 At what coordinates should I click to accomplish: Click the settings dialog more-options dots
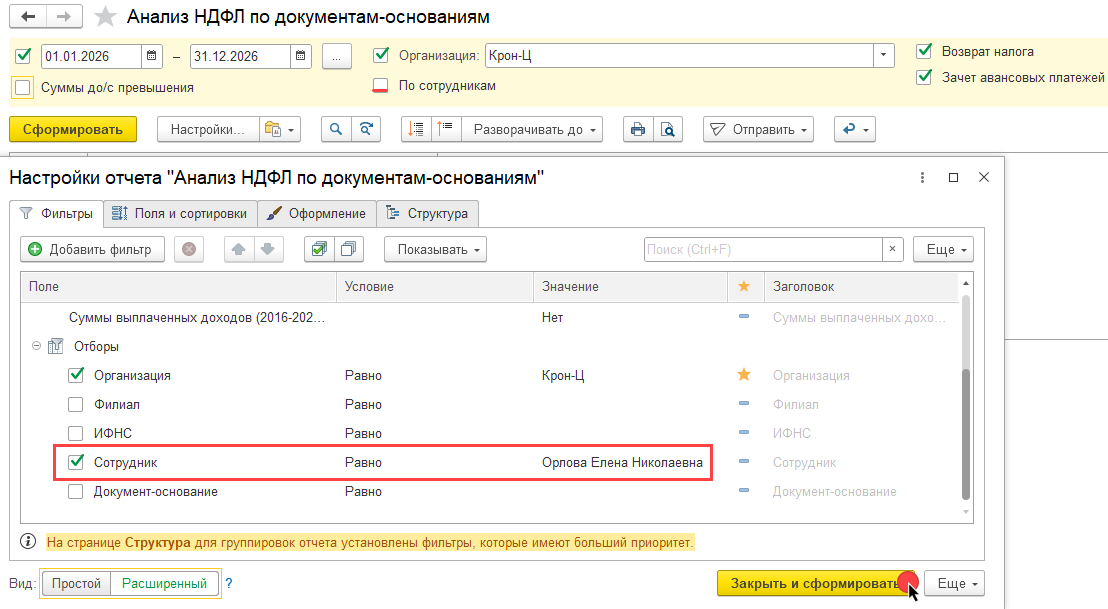tap(922, 177)
